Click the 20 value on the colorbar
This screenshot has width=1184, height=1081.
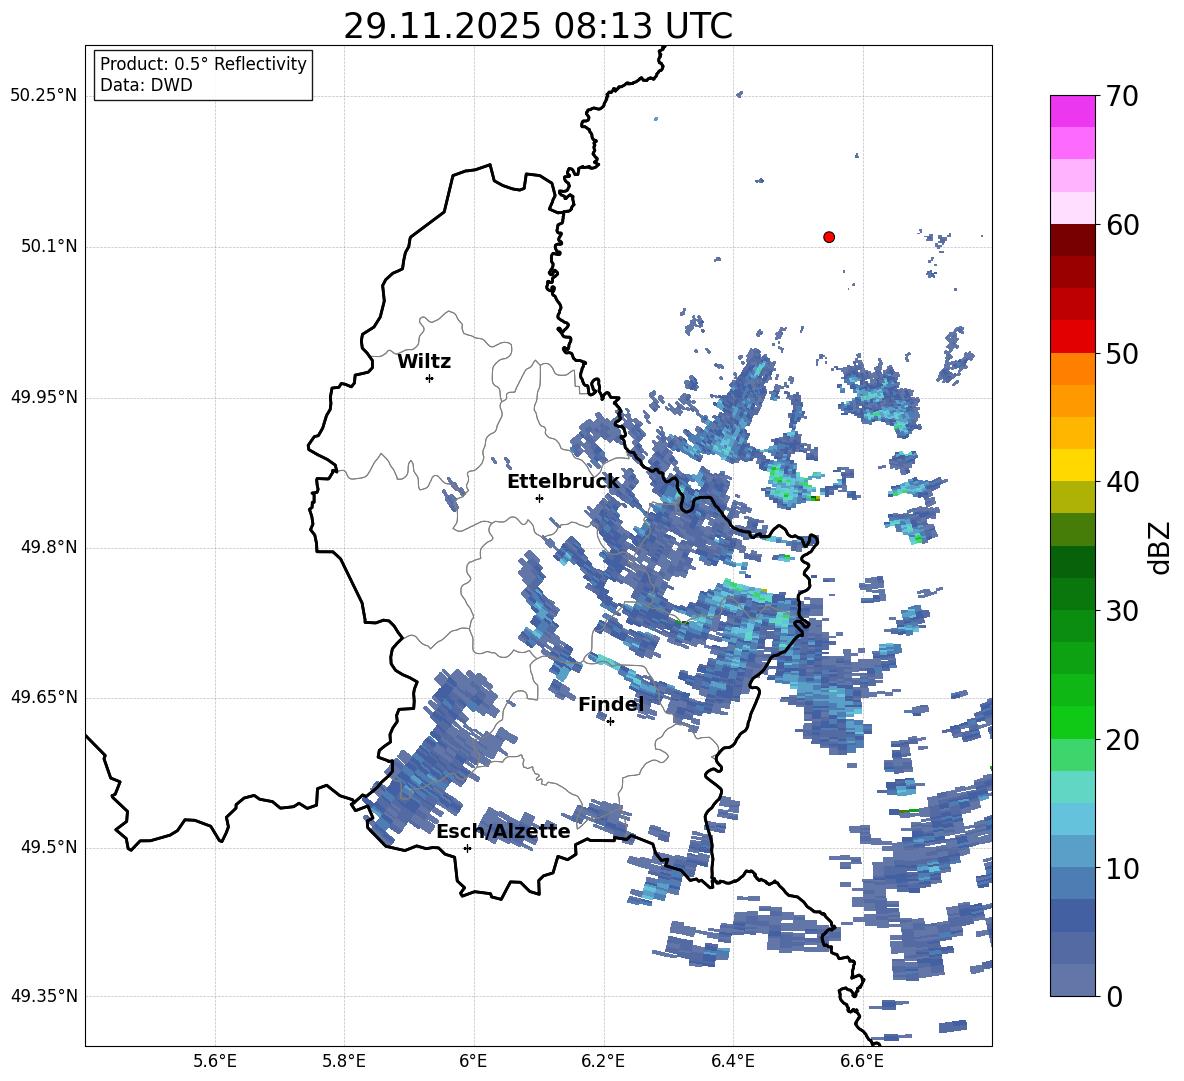point(1122,739)
